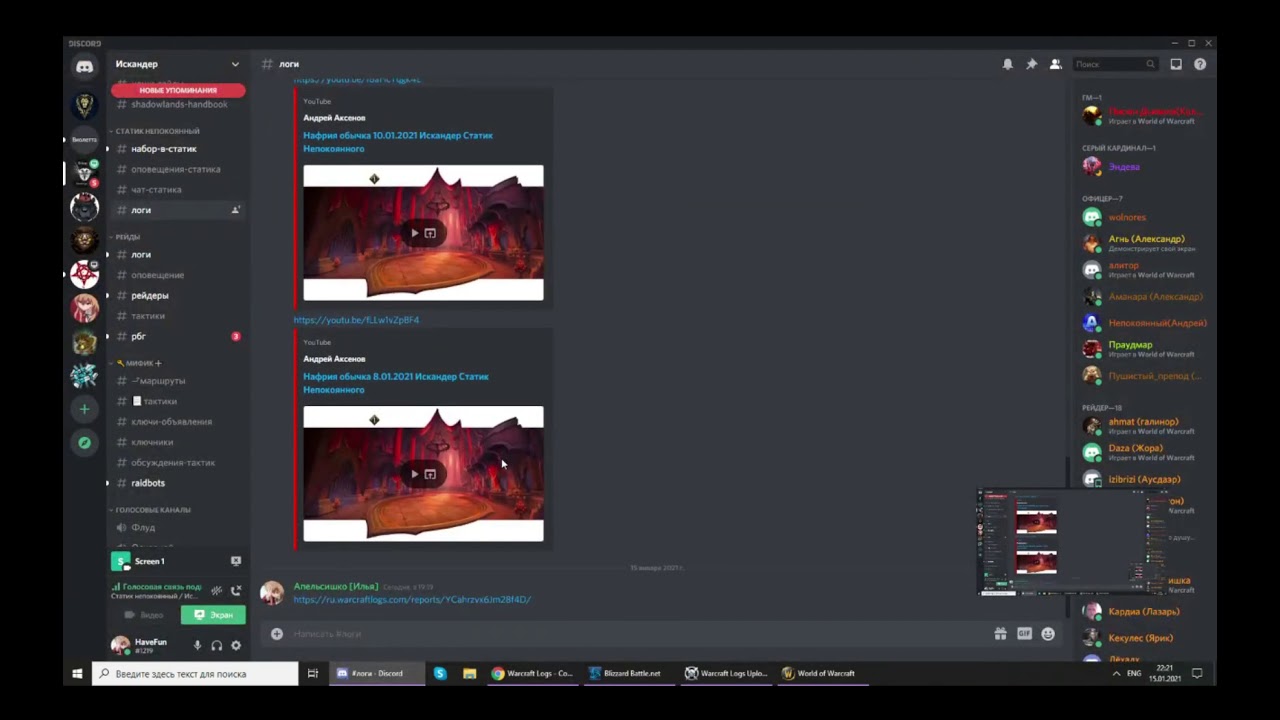Viewport: 1280px width, 720px height.
Task: Open pinned messages pin icon
Action: tap(1031, 64)
